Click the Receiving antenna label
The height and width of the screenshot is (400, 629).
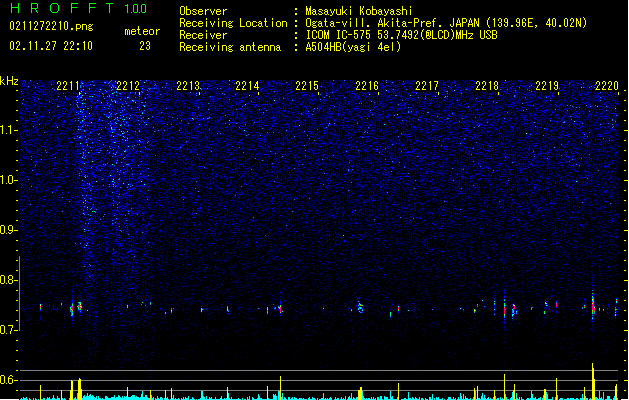click(x=230, y=47)
